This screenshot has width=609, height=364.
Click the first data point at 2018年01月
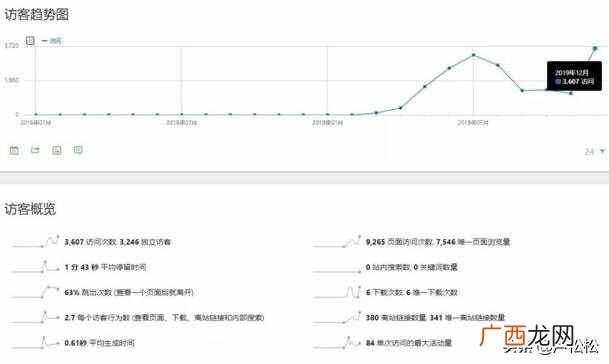click(x=36, y=115)
